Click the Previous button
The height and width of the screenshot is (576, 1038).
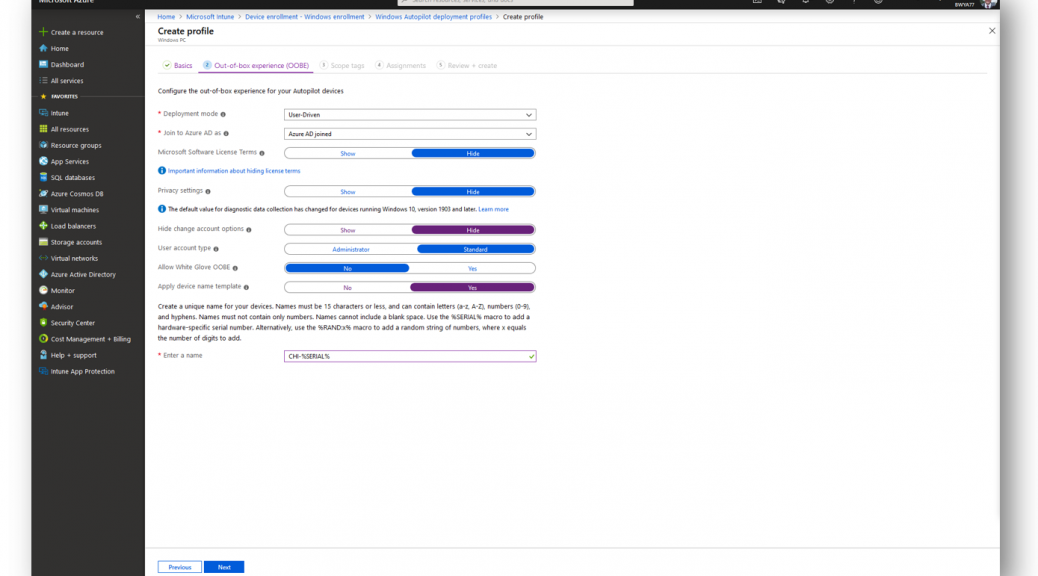point(179,567)
